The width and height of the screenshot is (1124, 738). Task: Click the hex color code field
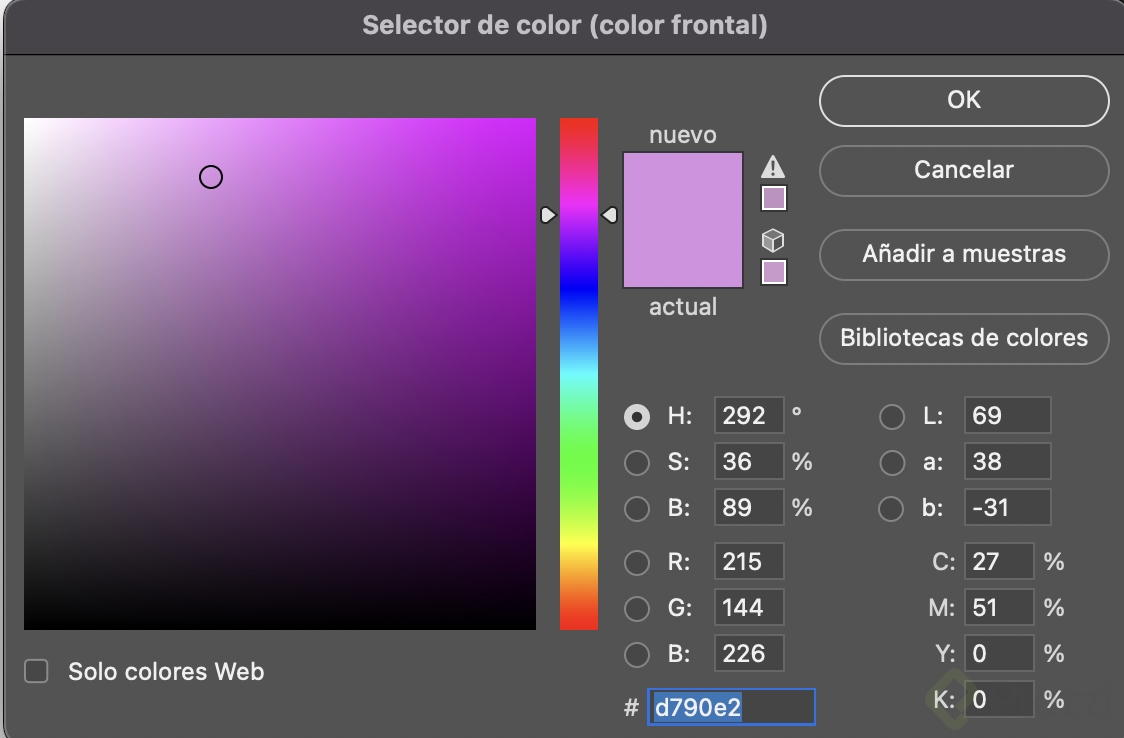[x=731, y=707]
